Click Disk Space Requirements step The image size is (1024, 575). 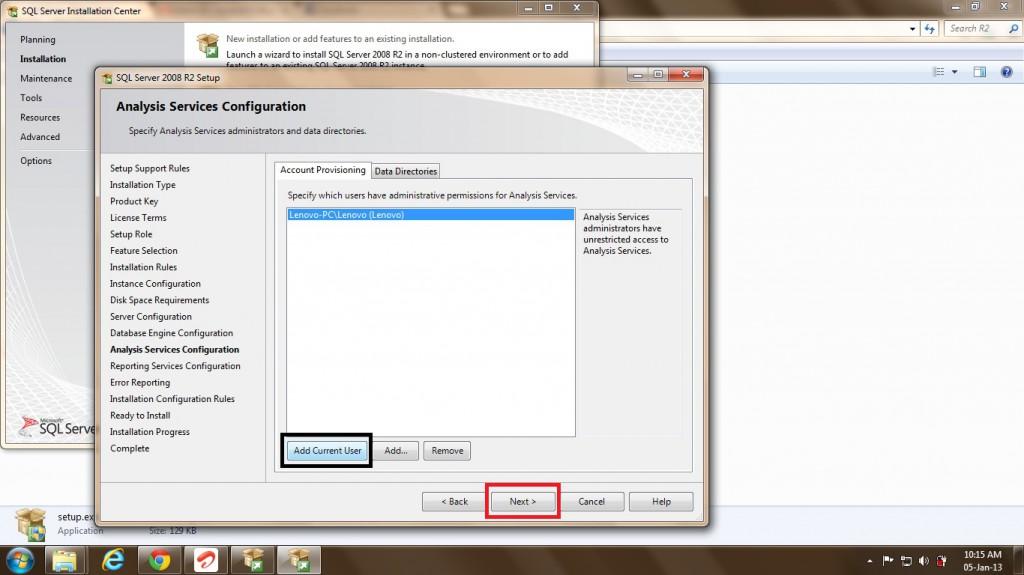tap(159, 300)
